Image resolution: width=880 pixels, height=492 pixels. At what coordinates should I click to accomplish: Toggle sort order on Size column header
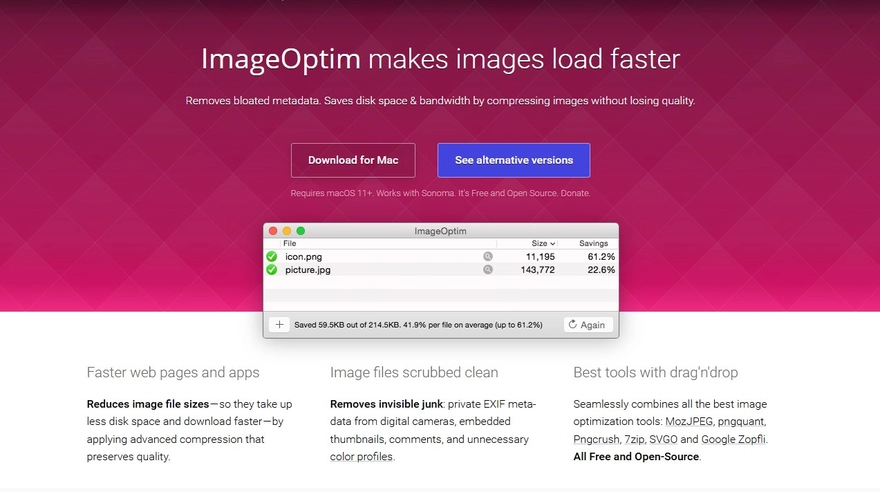543,244
